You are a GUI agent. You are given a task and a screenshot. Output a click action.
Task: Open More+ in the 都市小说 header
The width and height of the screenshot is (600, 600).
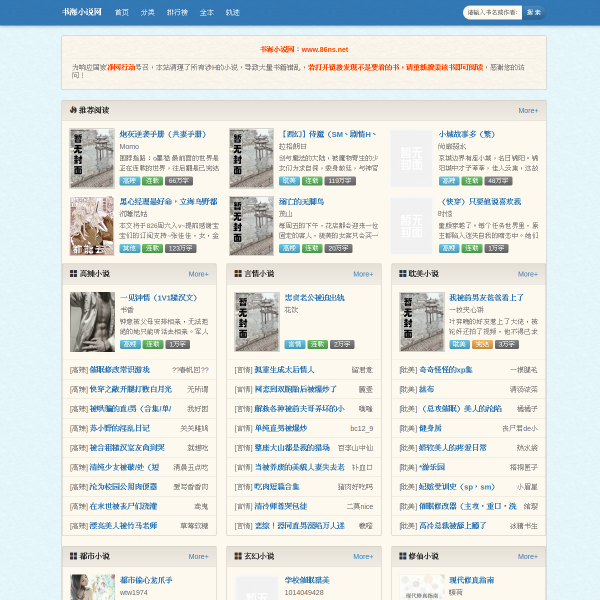(198, 556)
